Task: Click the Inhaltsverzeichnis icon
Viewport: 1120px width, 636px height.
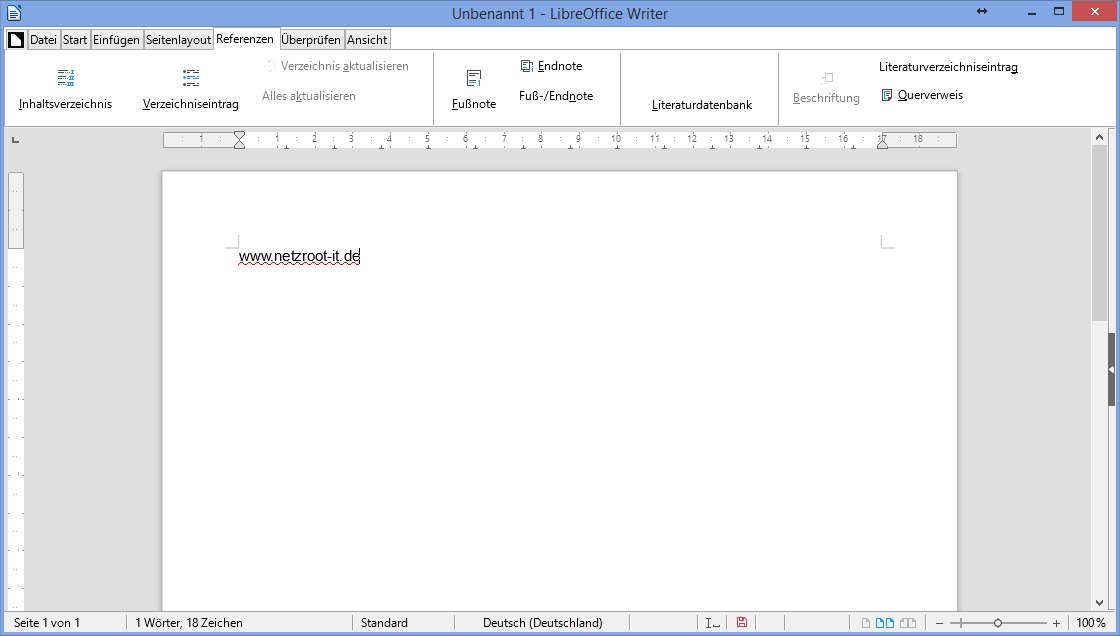Action: (x=66, y=77)
